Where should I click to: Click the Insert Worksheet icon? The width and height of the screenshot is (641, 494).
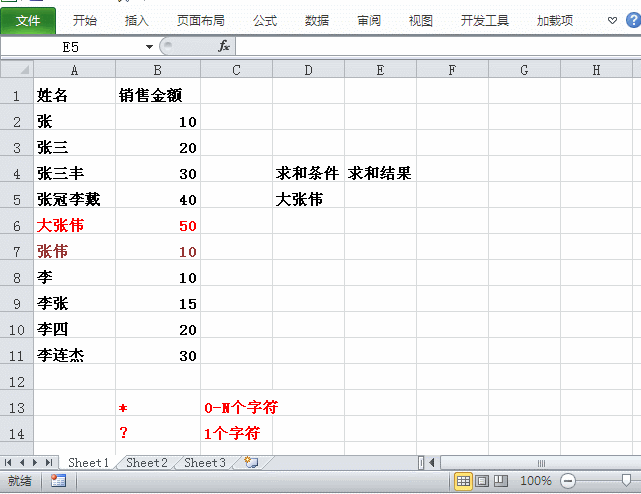(x=251, y=463)
